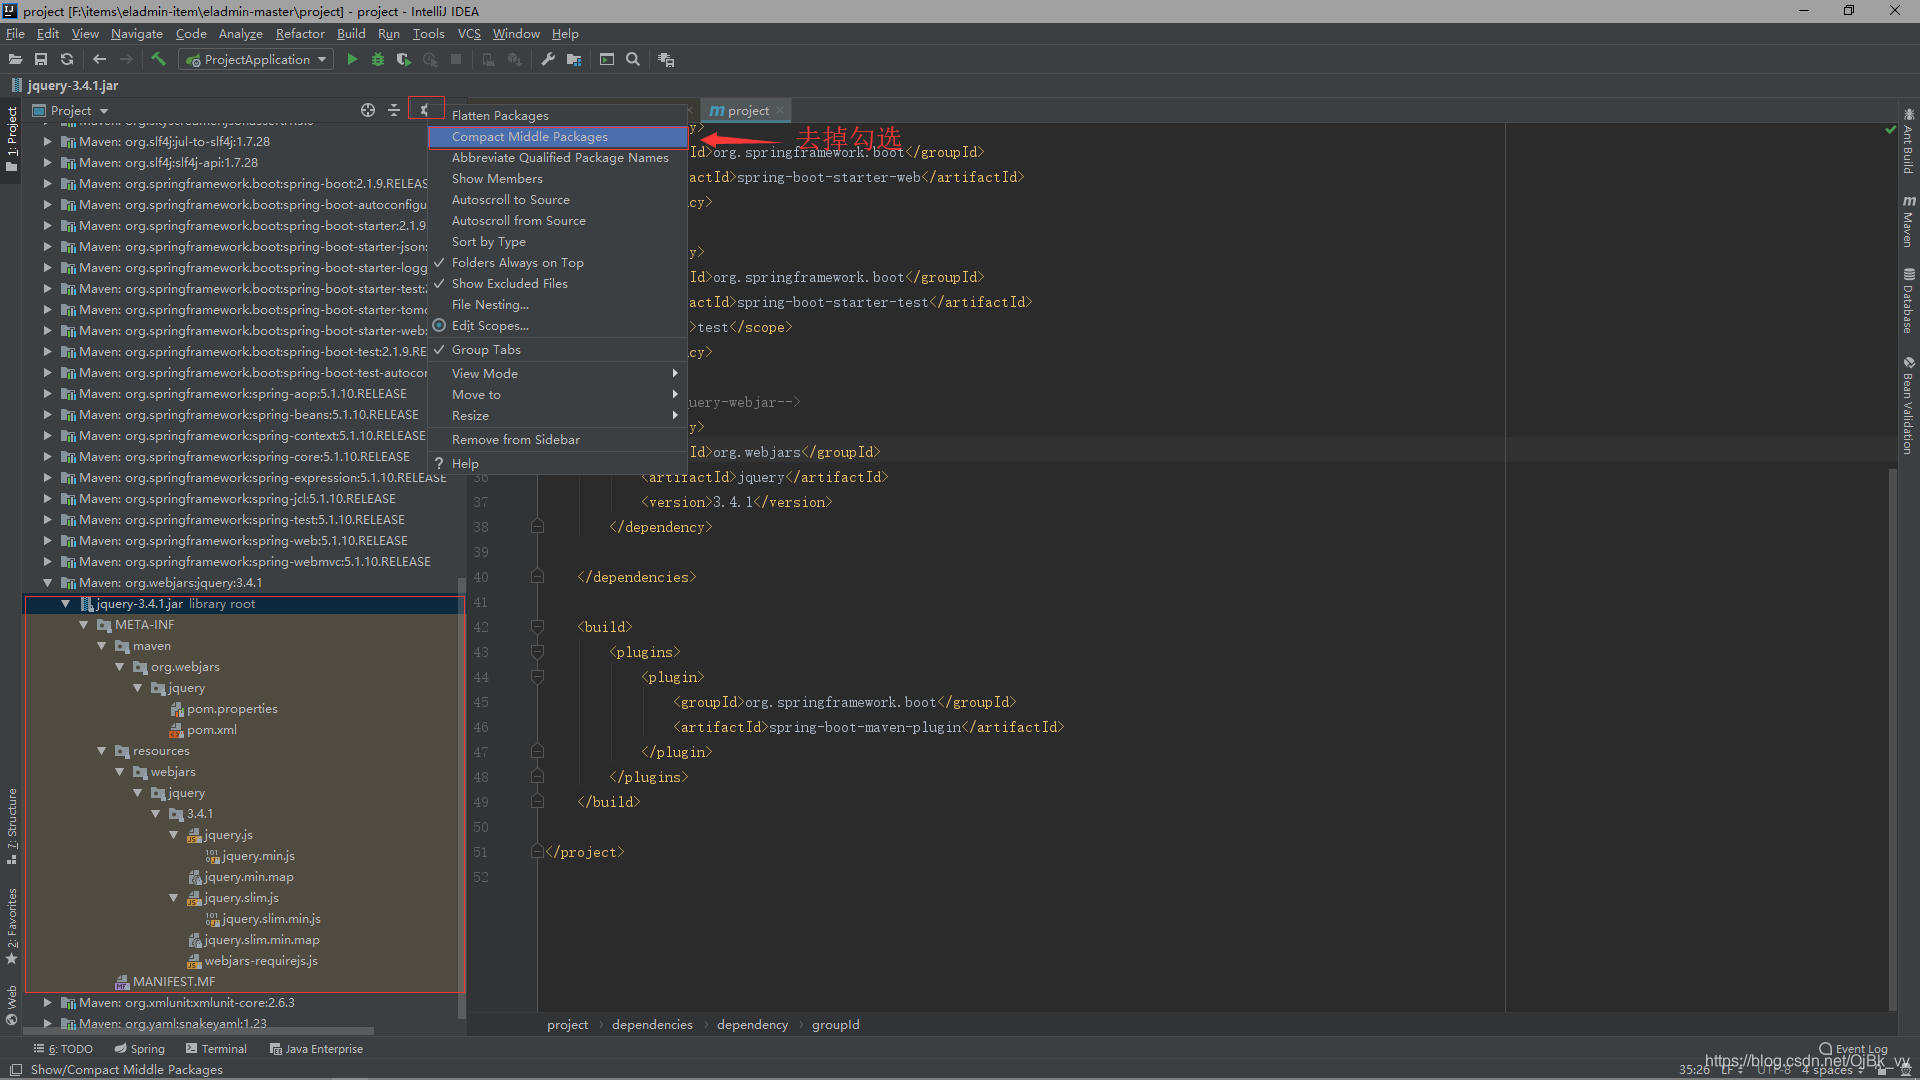Click the Build project hammer icon

[x=158, y=60]
